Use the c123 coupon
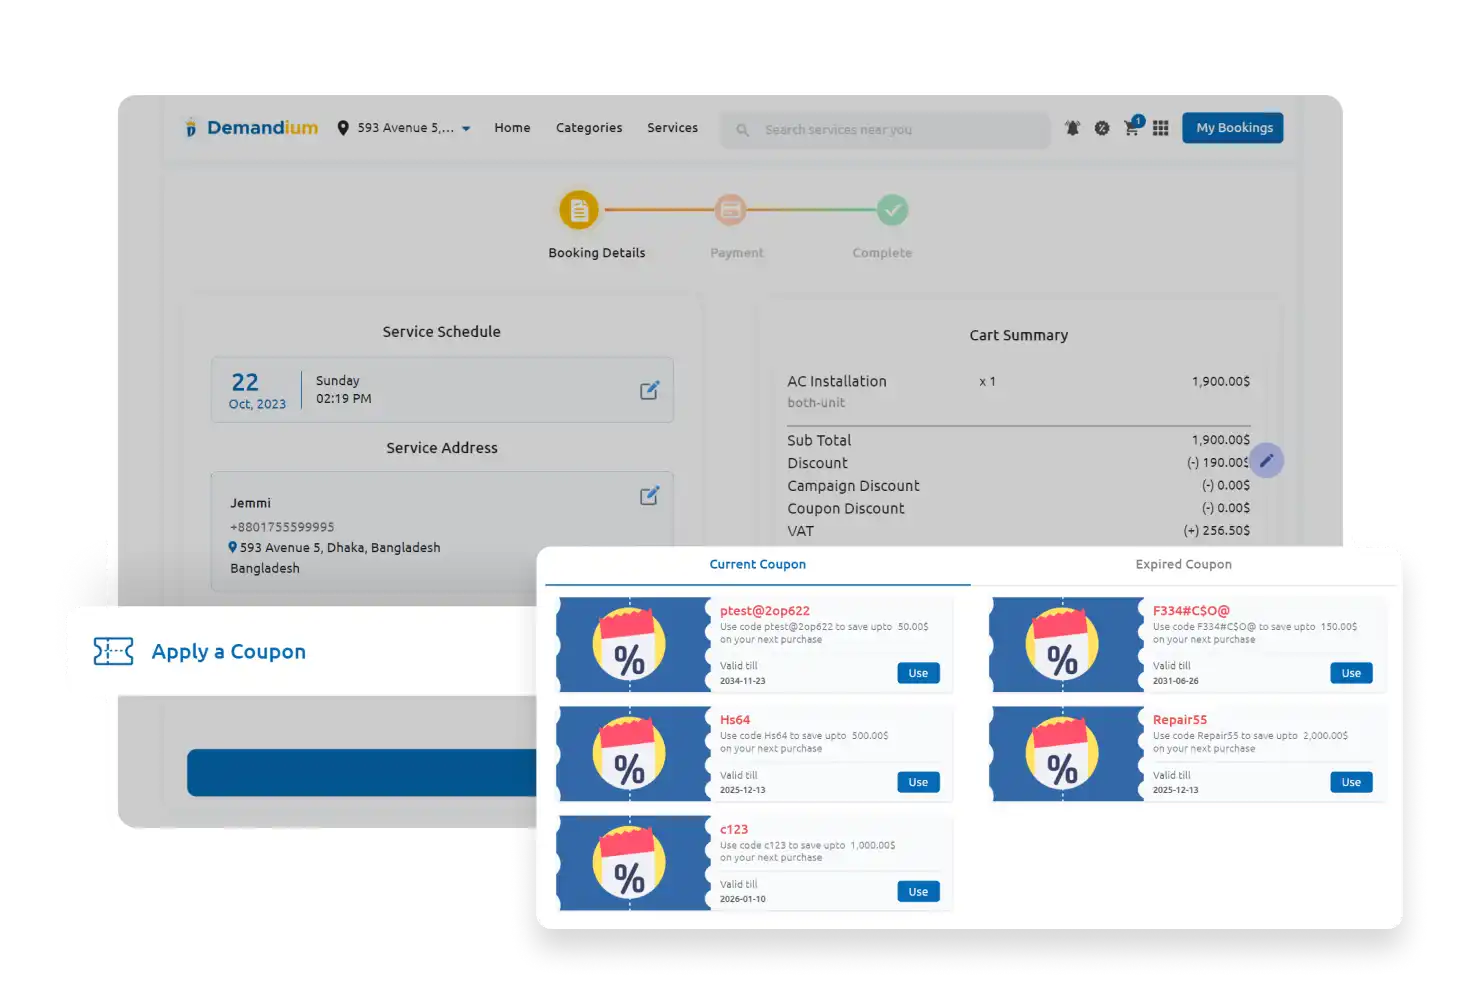 [x=918, y=892]
